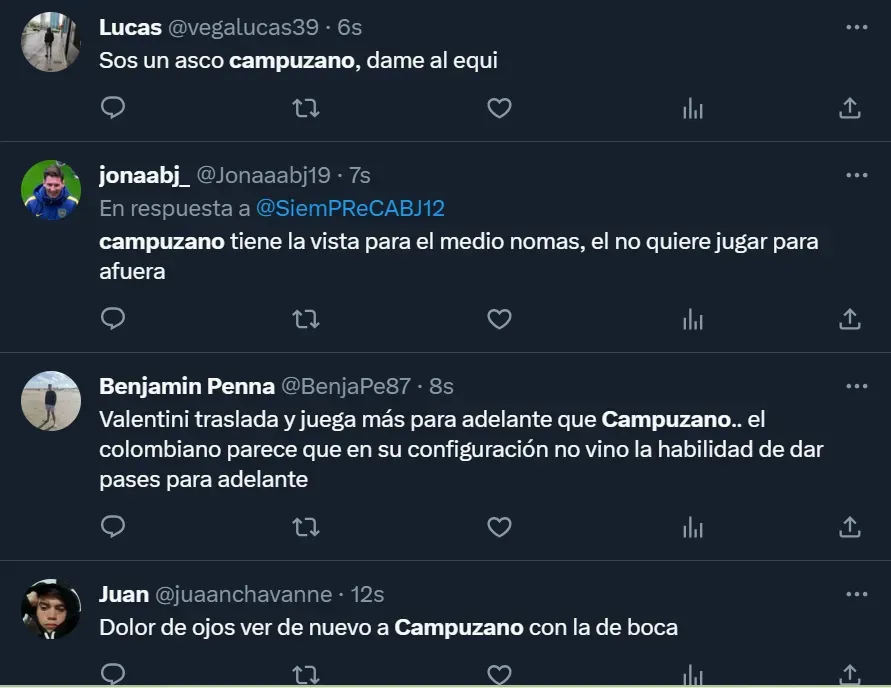Retweet Lucas's Campuzano tweet

pyautogui.click(x=305, y=108)
